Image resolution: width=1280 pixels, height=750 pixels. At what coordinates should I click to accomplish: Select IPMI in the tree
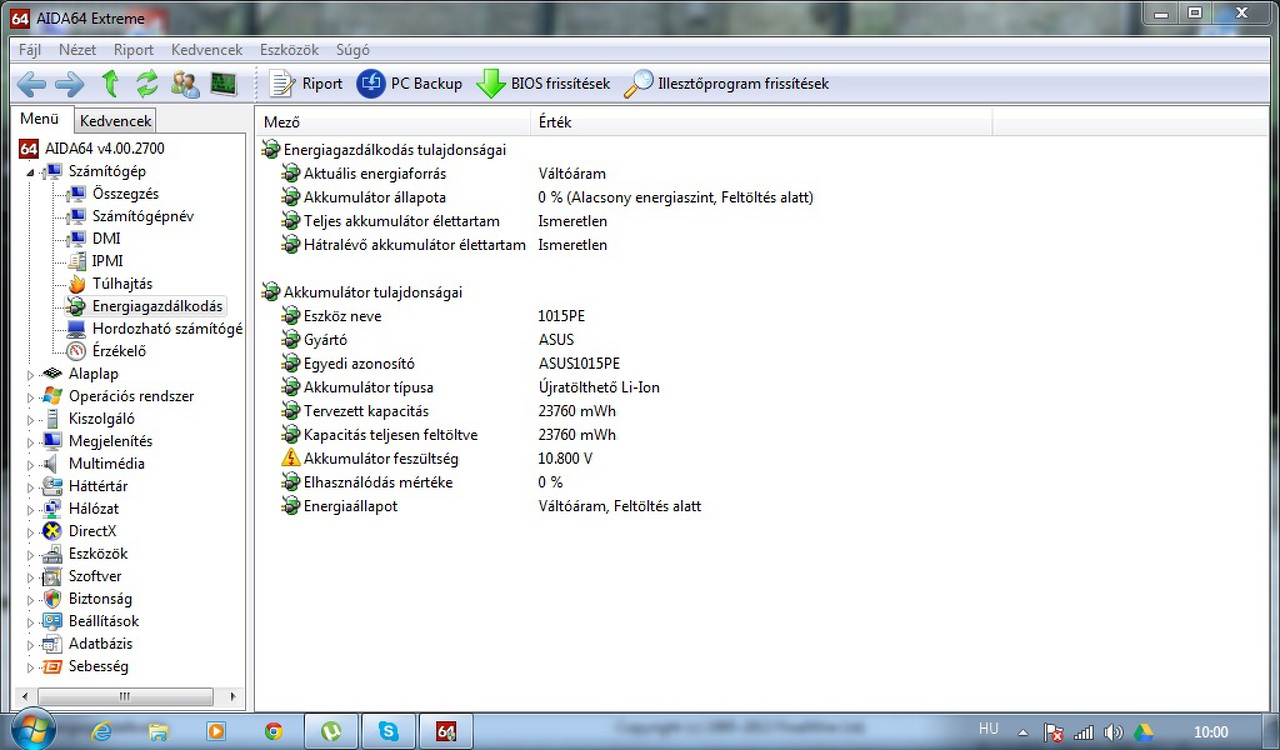coord(108,261)
